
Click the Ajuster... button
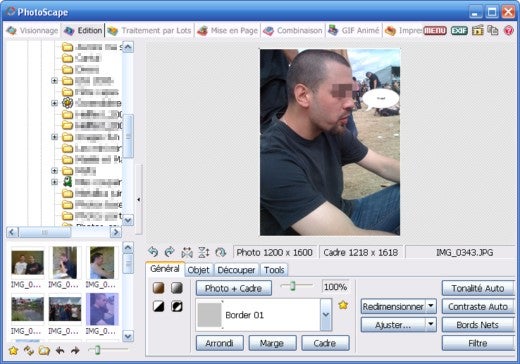click(393, 325)
